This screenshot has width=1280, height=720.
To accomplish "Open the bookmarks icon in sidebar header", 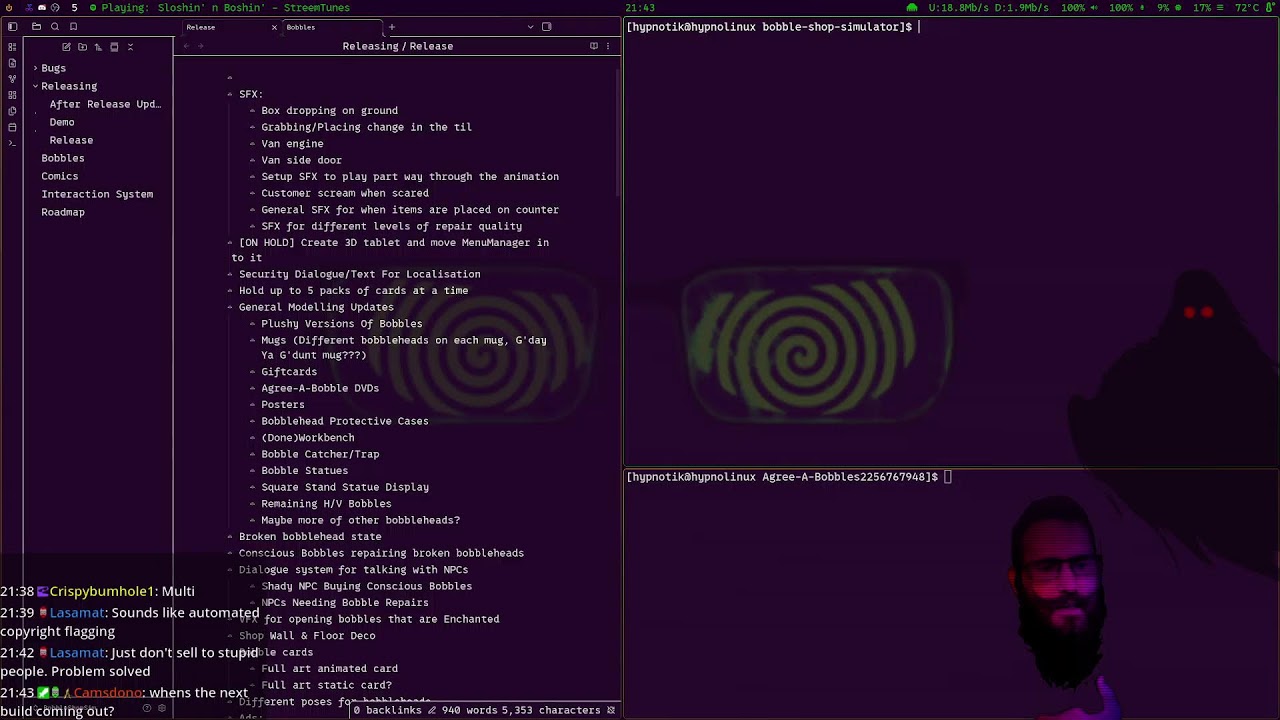I will tap(73, 27).
